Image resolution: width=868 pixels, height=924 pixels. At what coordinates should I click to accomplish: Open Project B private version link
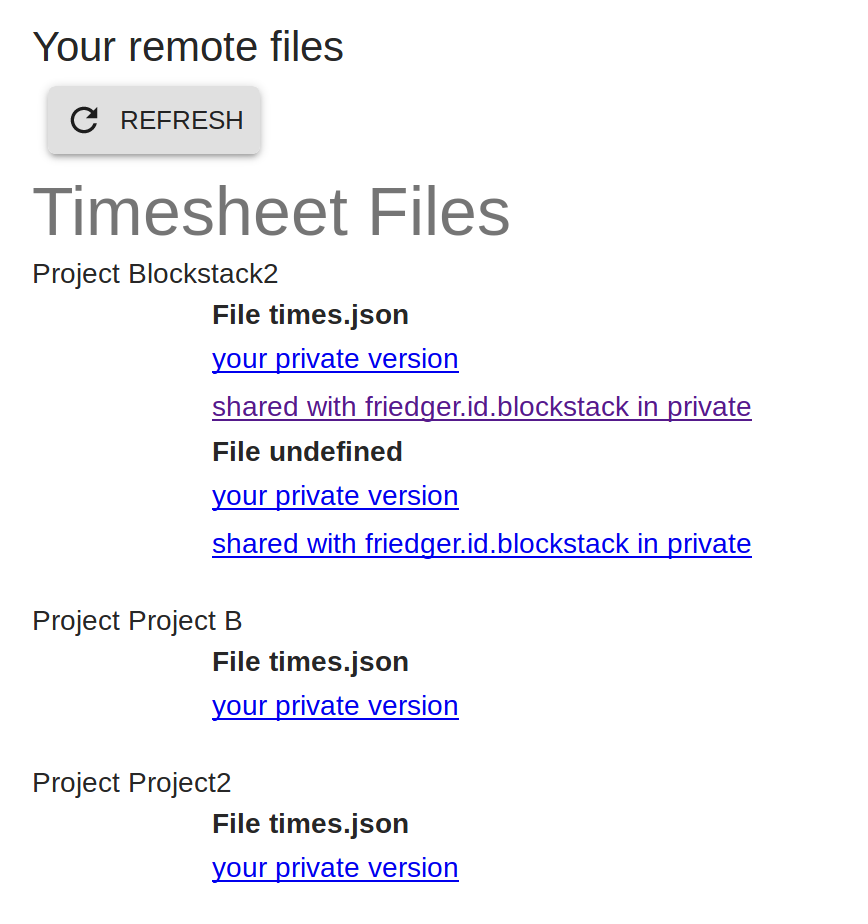click(335, 706)
